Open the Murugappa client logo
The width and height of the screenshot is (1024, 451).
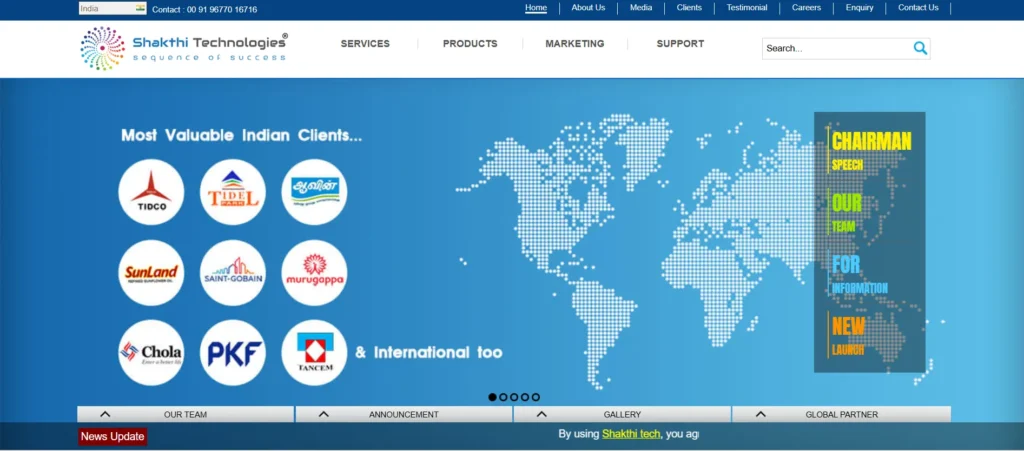pyautogui.click(x=314, y=272)
